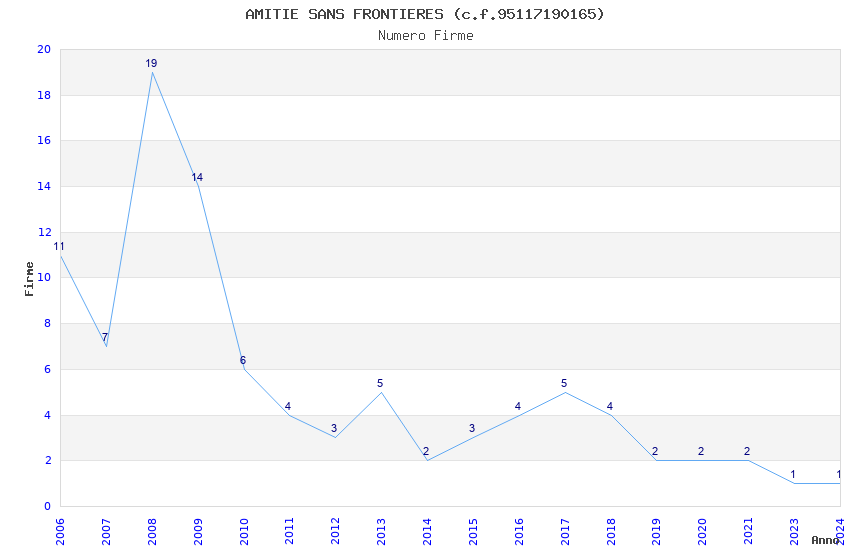Click the y-axis value 20
The image size is (850, 550).
tap(44, 49)
